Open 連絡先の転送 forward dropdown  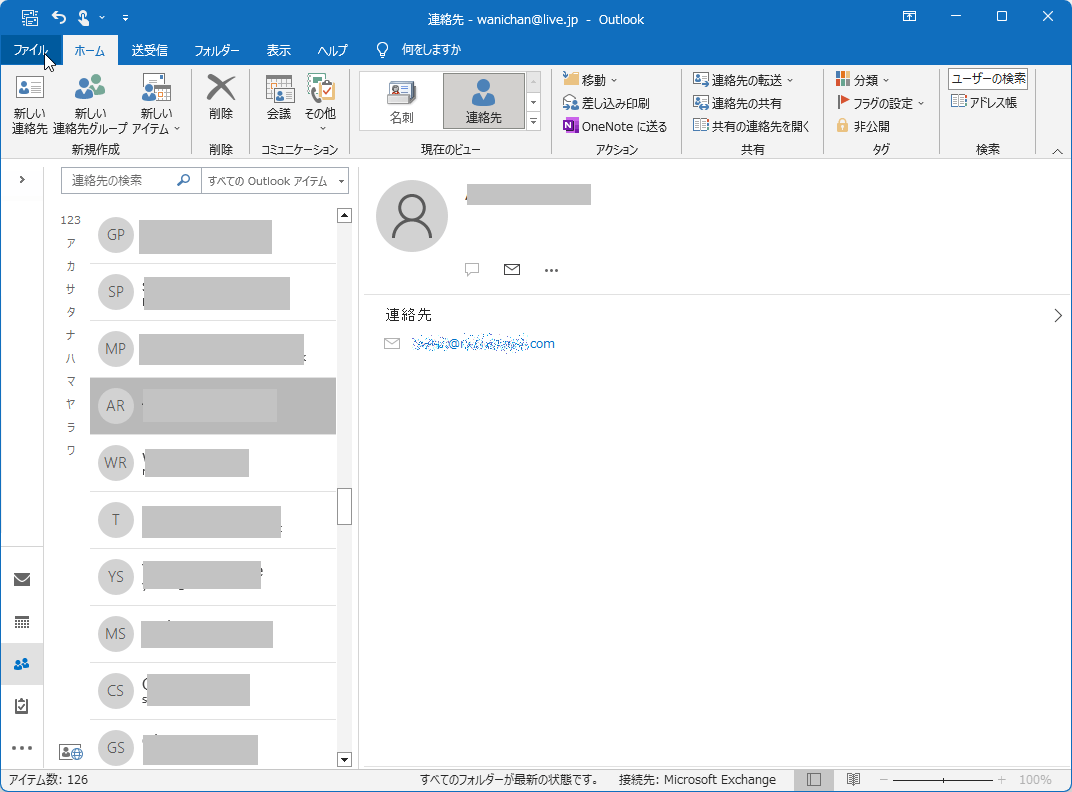pos(743,80)
